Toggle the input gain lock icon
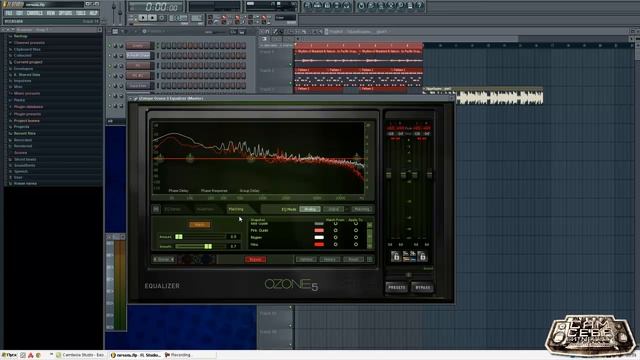 click(x=395, y=256)
